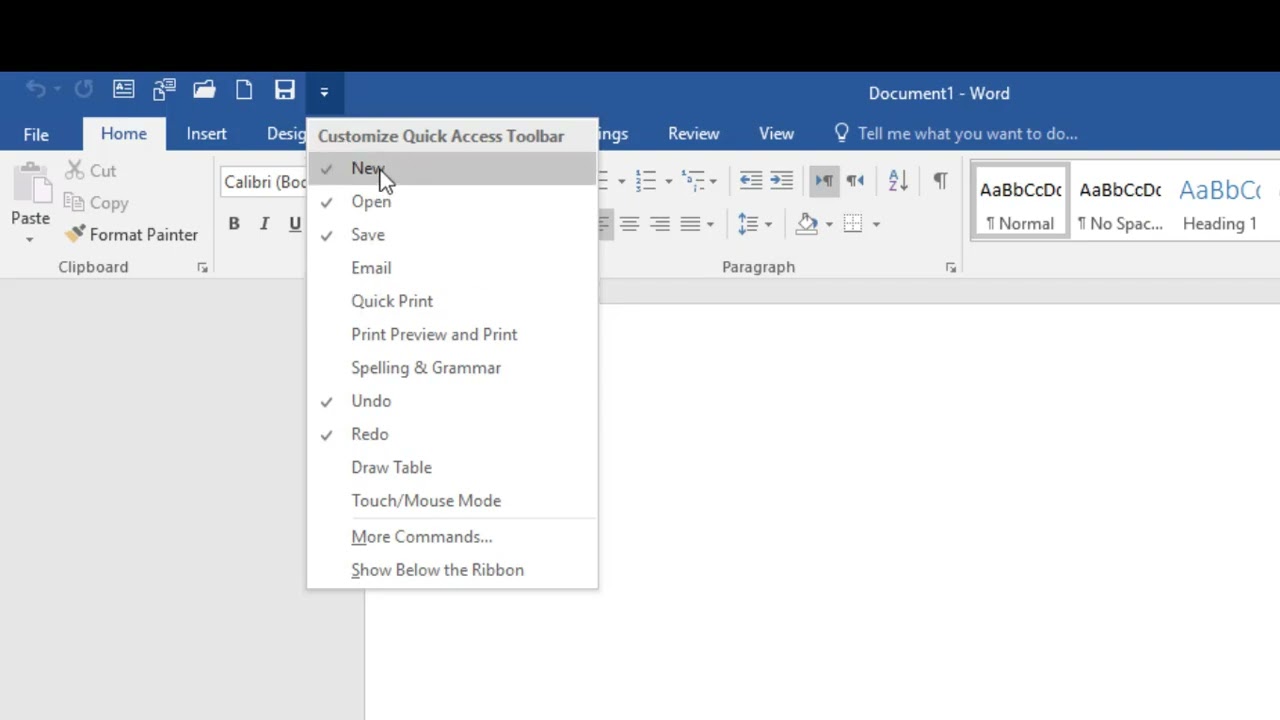Screen dimensions: 1280x720
Task: Apply Underline with the U icon
Action: 295,224
